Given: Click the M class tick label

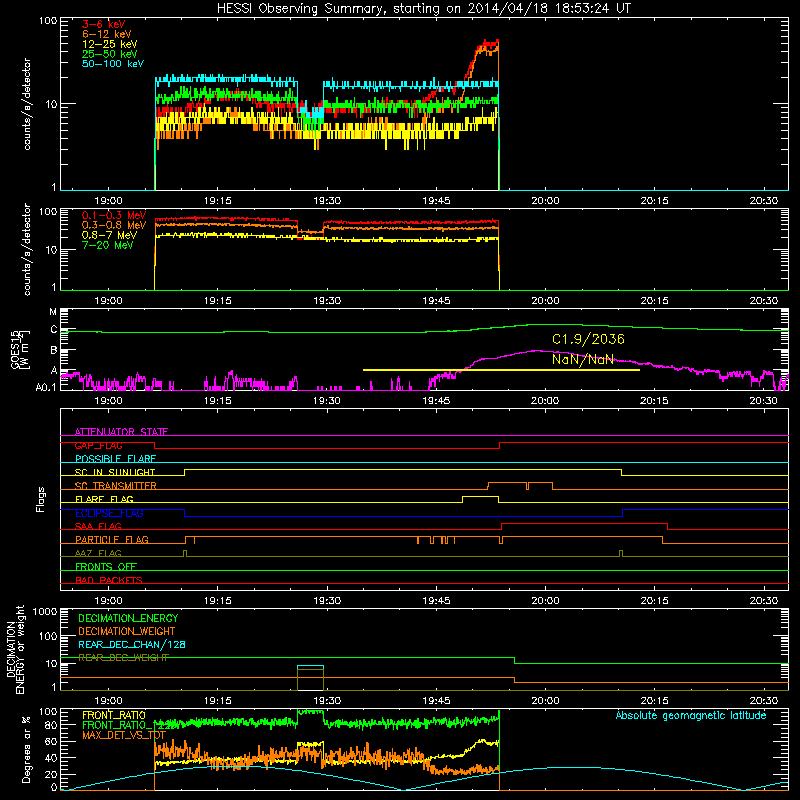Looking at the screenshot, I should [x=53, y=312].
